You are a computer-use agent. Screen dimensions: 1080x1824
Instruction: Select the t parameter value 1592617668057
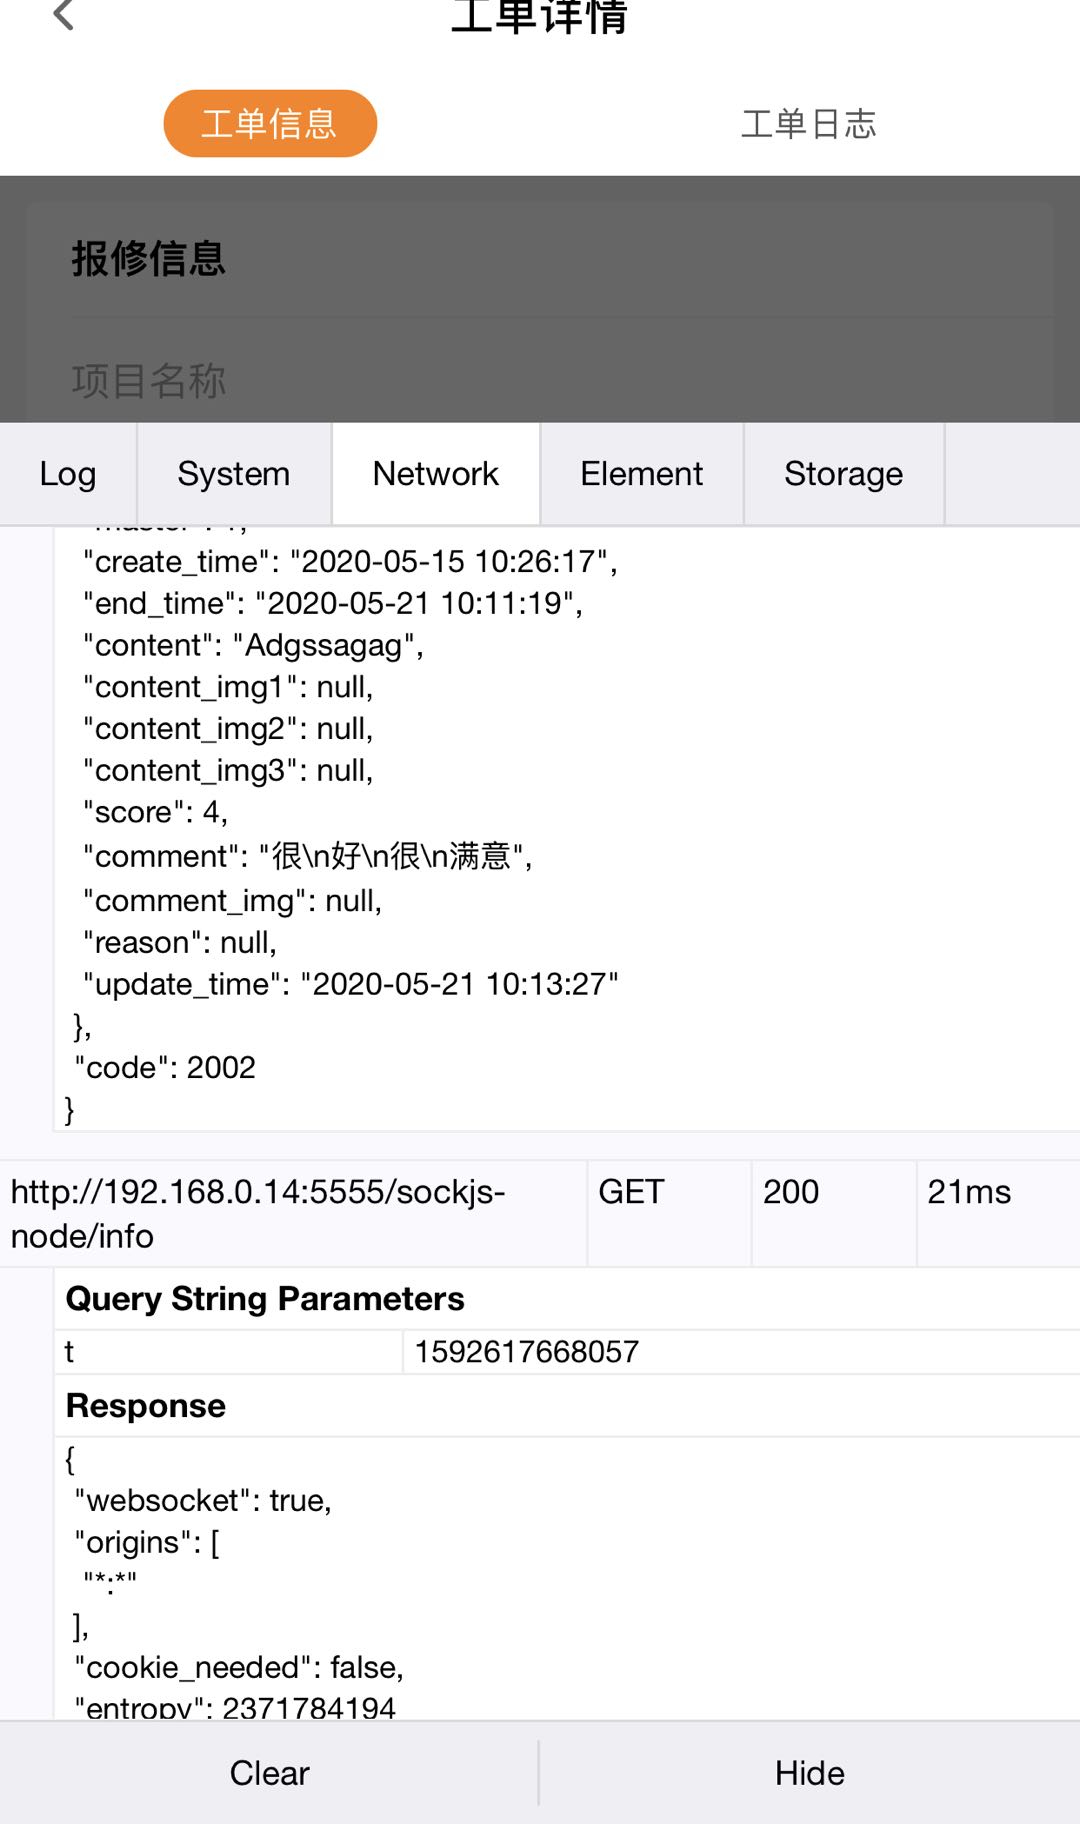tap(527, 1351)
